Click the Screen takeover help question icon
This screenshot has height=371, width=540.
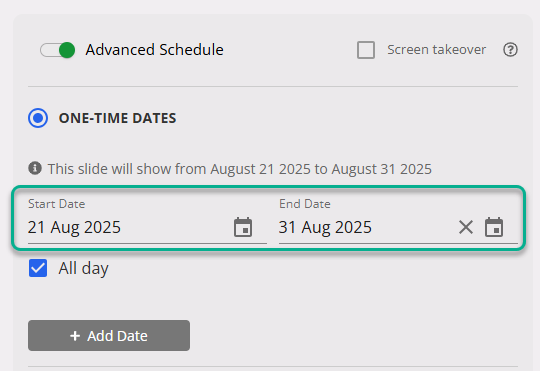(x=510, y=50)
